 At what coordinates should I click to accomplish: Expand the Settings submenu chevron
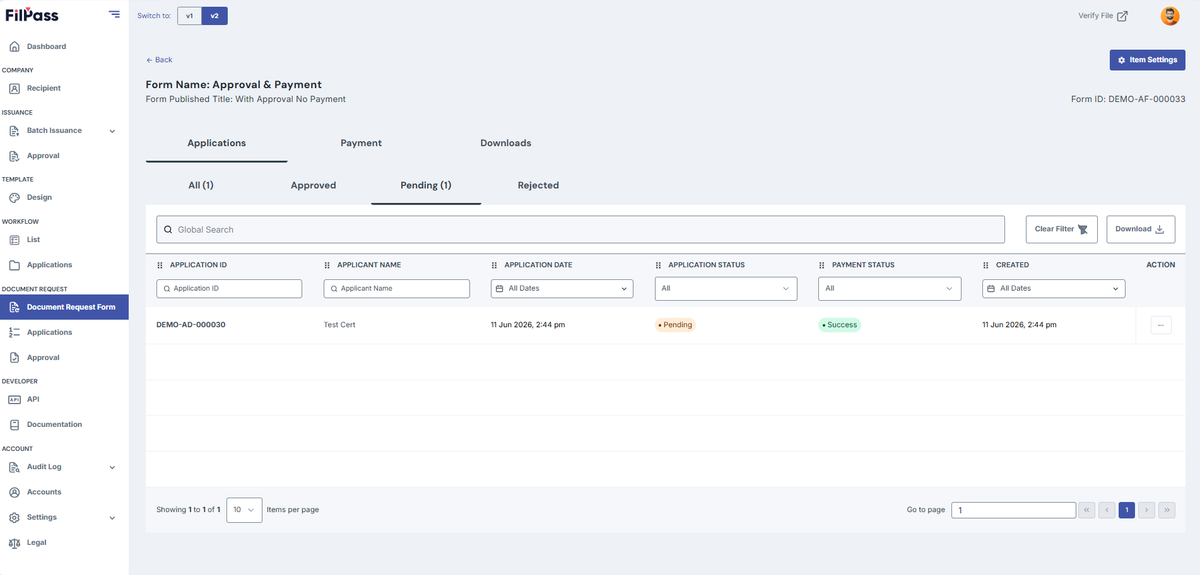(x=112, y=517)
